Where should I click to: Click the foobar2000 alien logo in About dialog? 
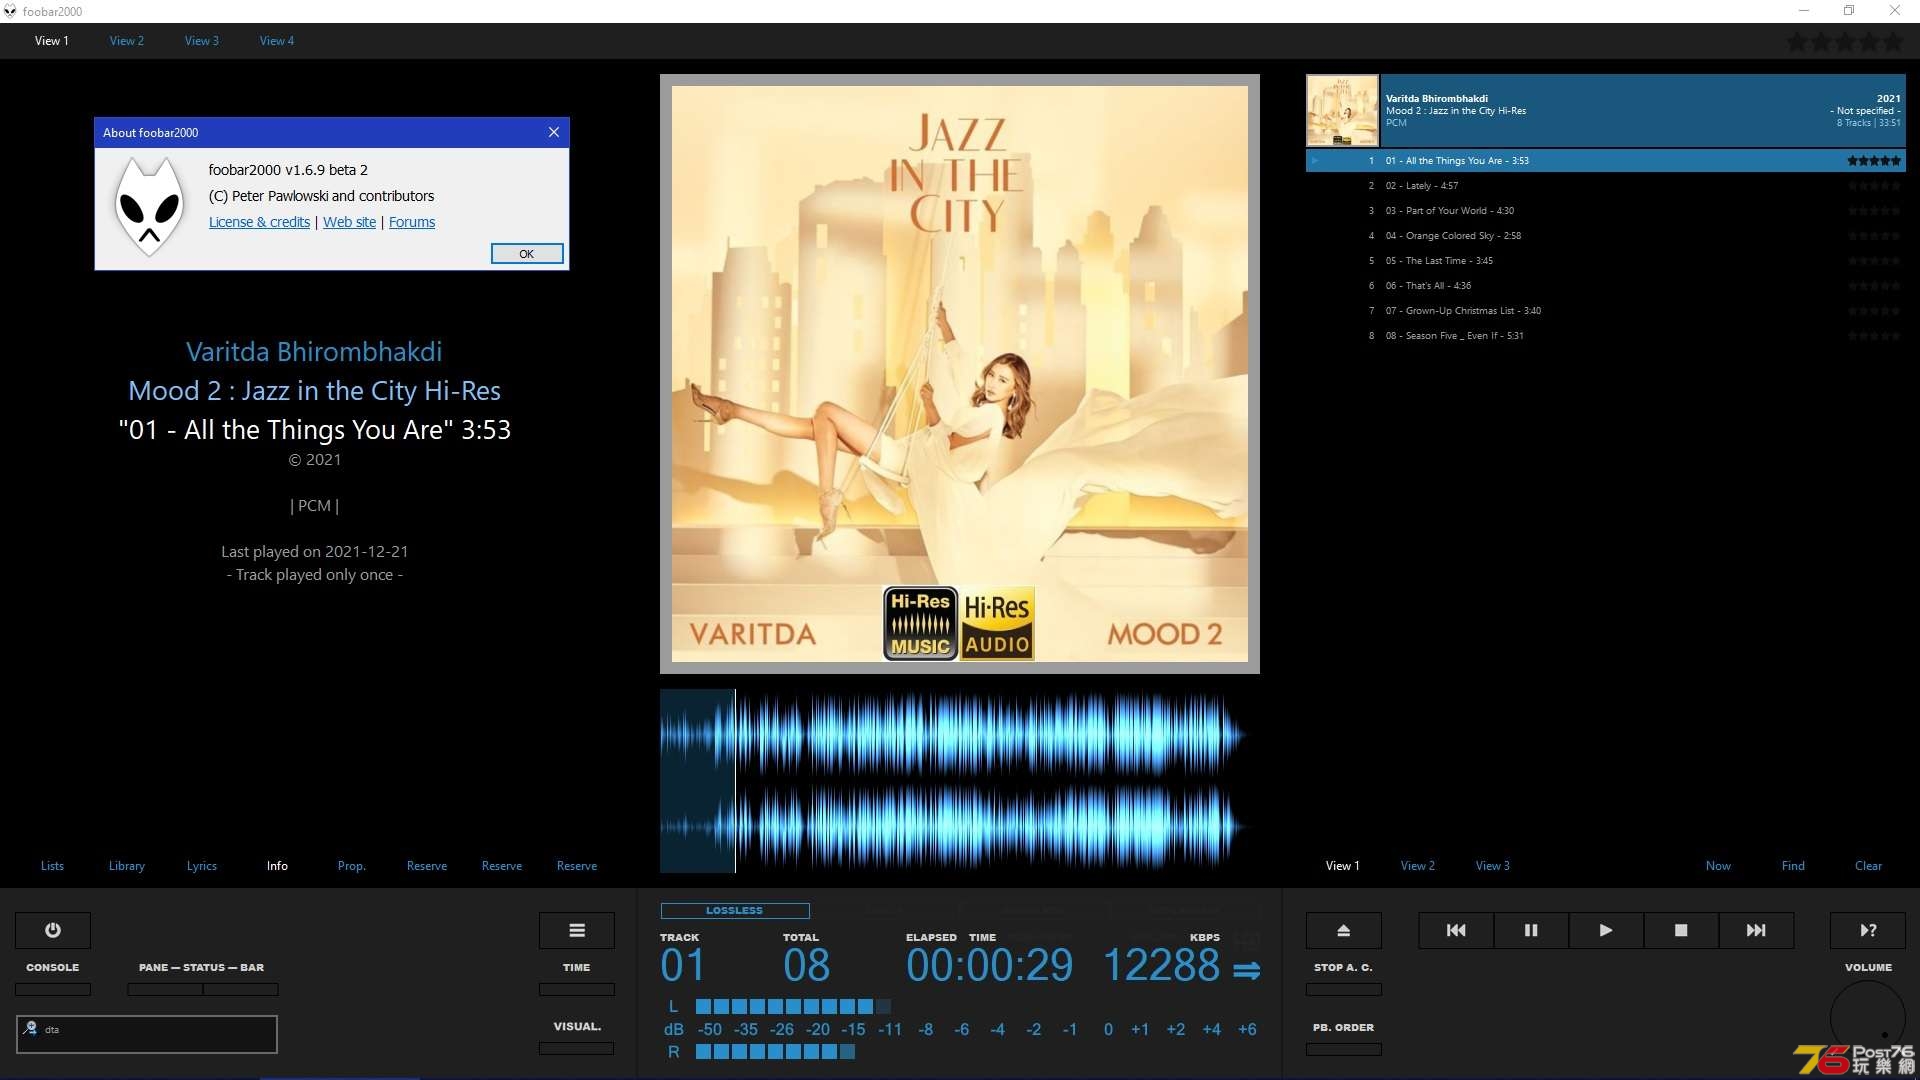tap(149, 207)
